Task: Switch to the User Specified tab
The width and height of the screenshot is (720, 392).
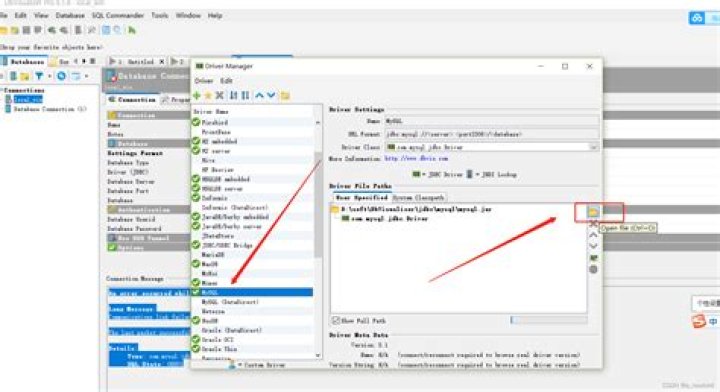Action: tap(361, 197)
